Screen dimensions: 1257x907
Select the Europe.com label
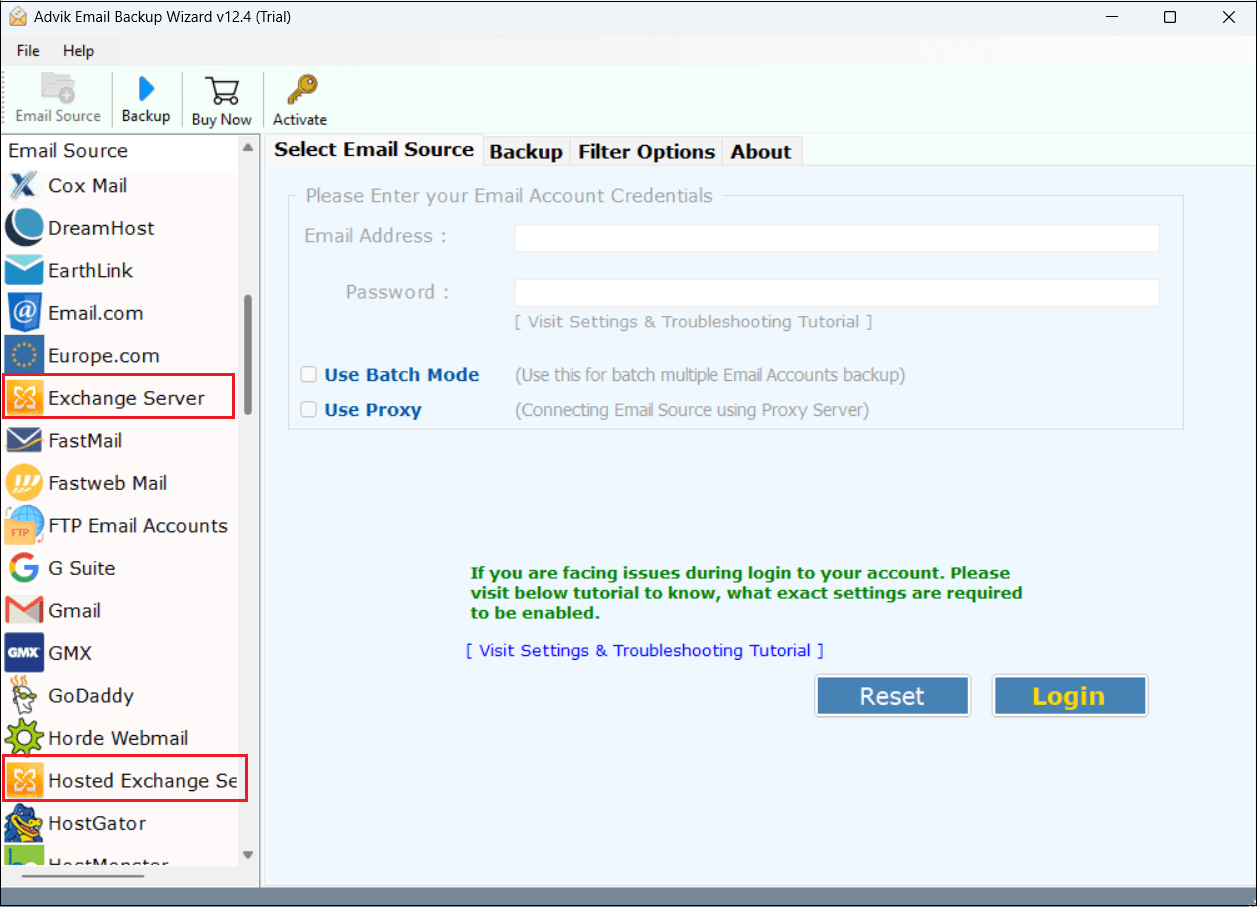pos(103,356)
